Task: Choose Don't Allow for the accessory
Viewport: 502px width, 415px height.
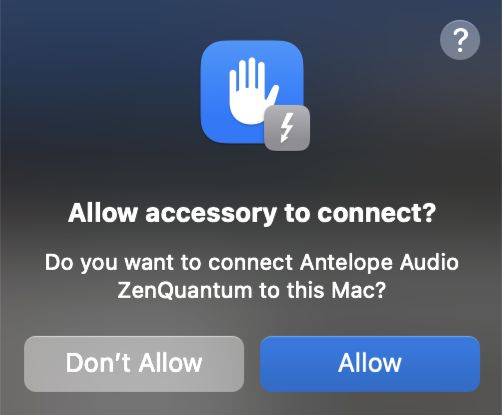Action: point(134,364)
